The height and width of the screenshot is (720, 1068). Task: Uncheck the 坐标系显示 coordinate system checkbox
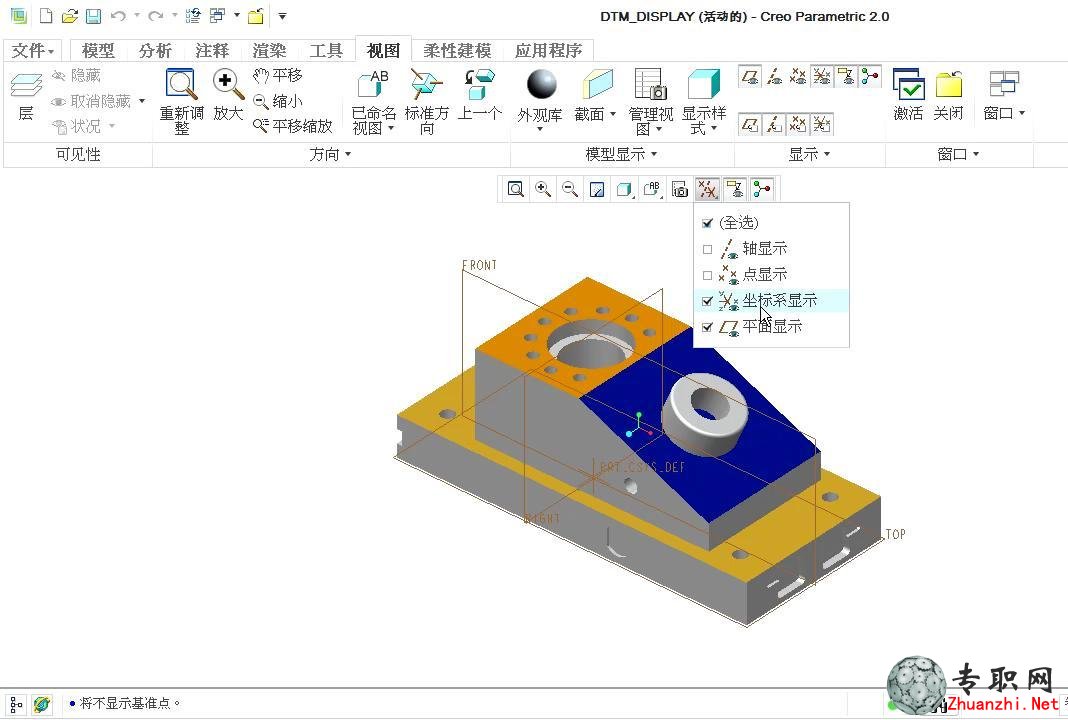pos(707,301)
